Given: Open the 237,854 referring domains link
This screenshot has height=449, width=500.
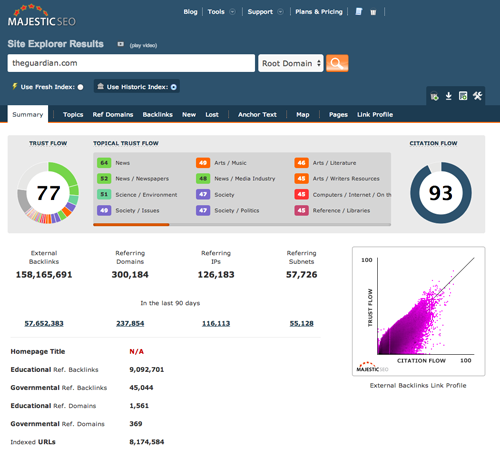Looking at the screenshot, I should 130,323.
